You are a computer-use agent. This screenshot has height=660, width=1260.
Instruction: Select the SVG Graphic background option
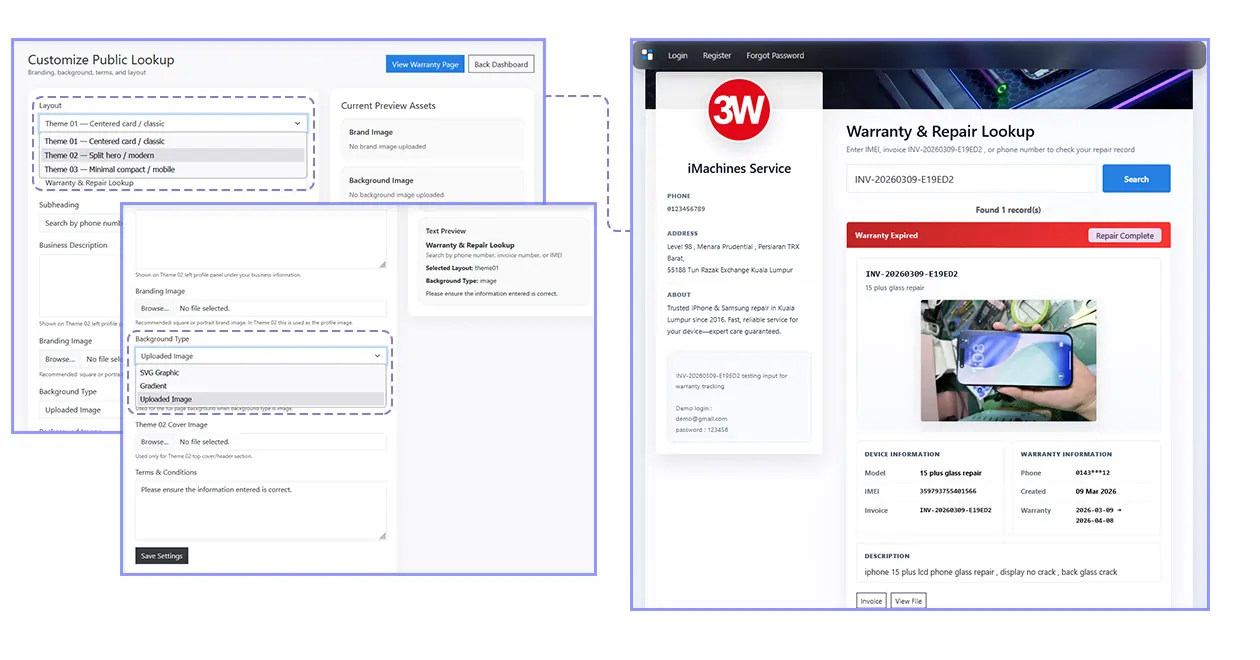pyautogui.click(x=260, y=373)
